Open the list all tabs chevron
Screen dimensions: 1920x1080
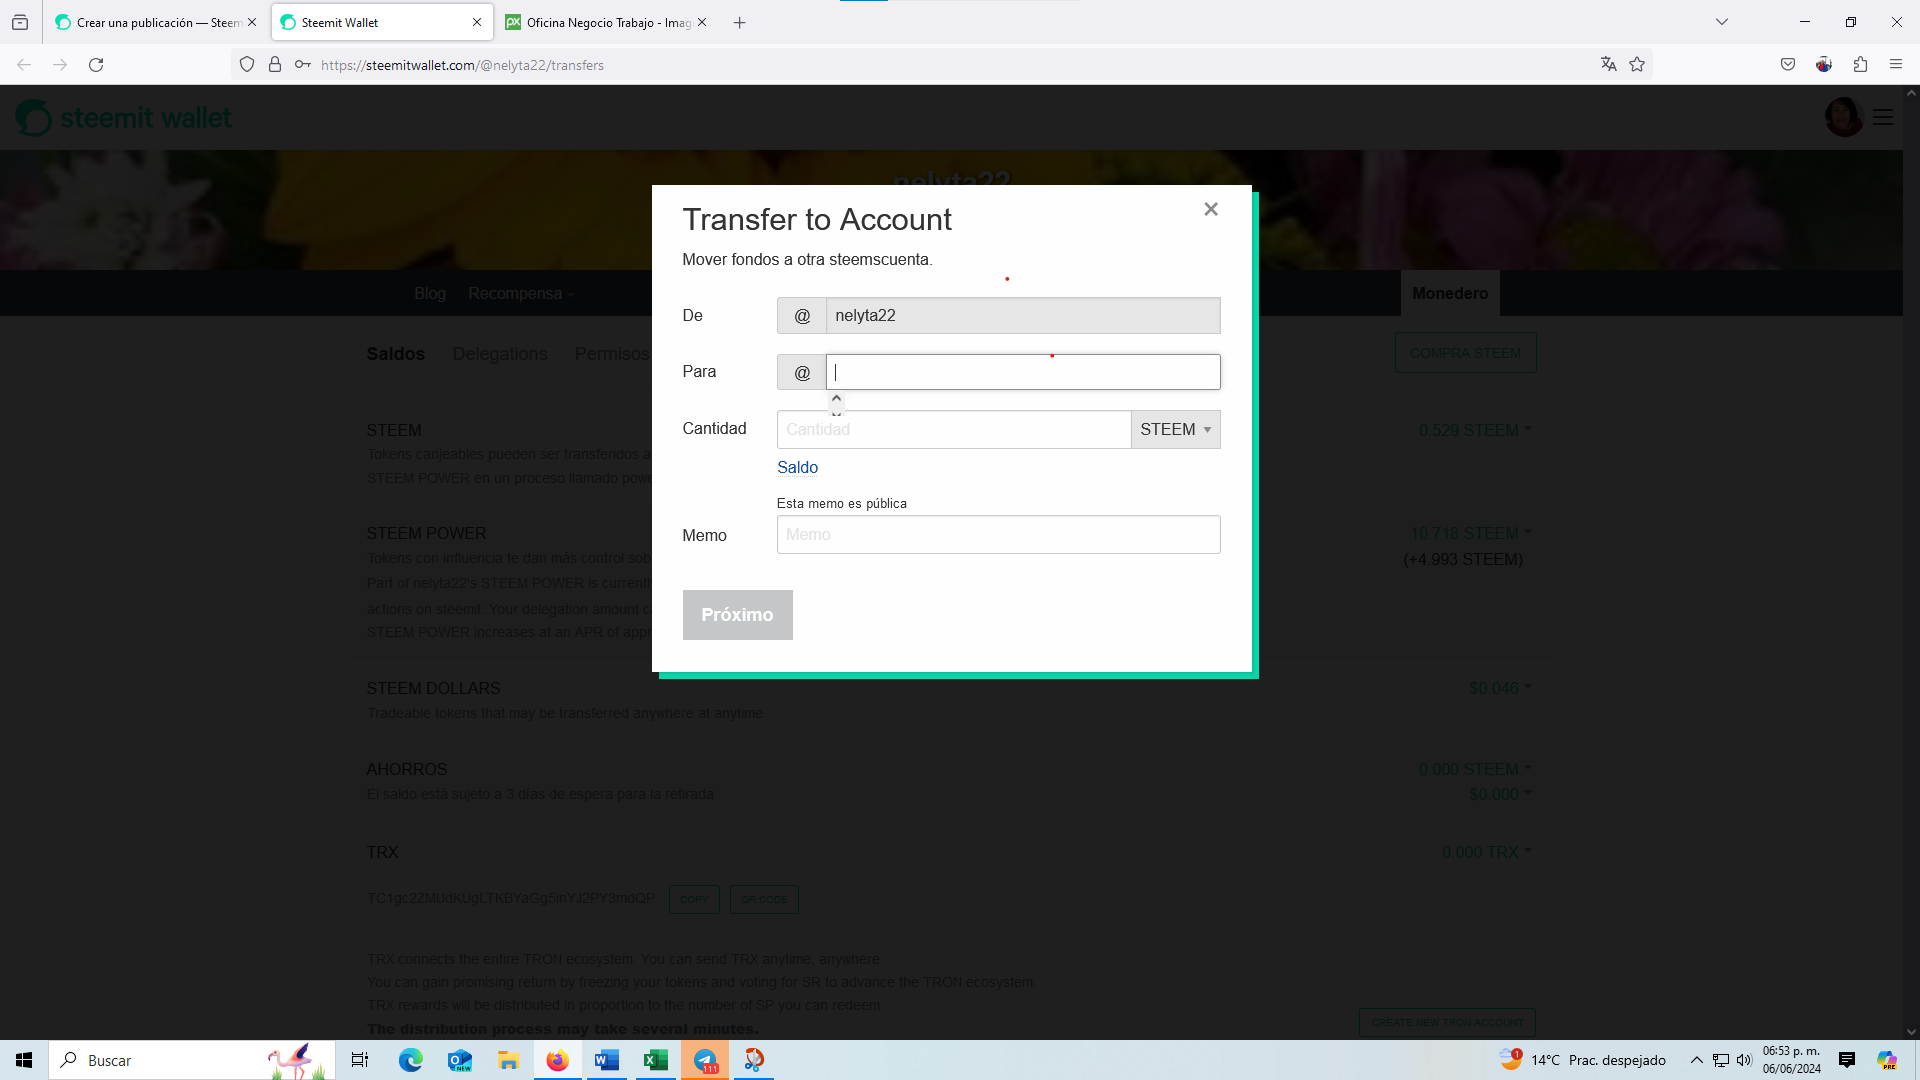click(1722, 22)
